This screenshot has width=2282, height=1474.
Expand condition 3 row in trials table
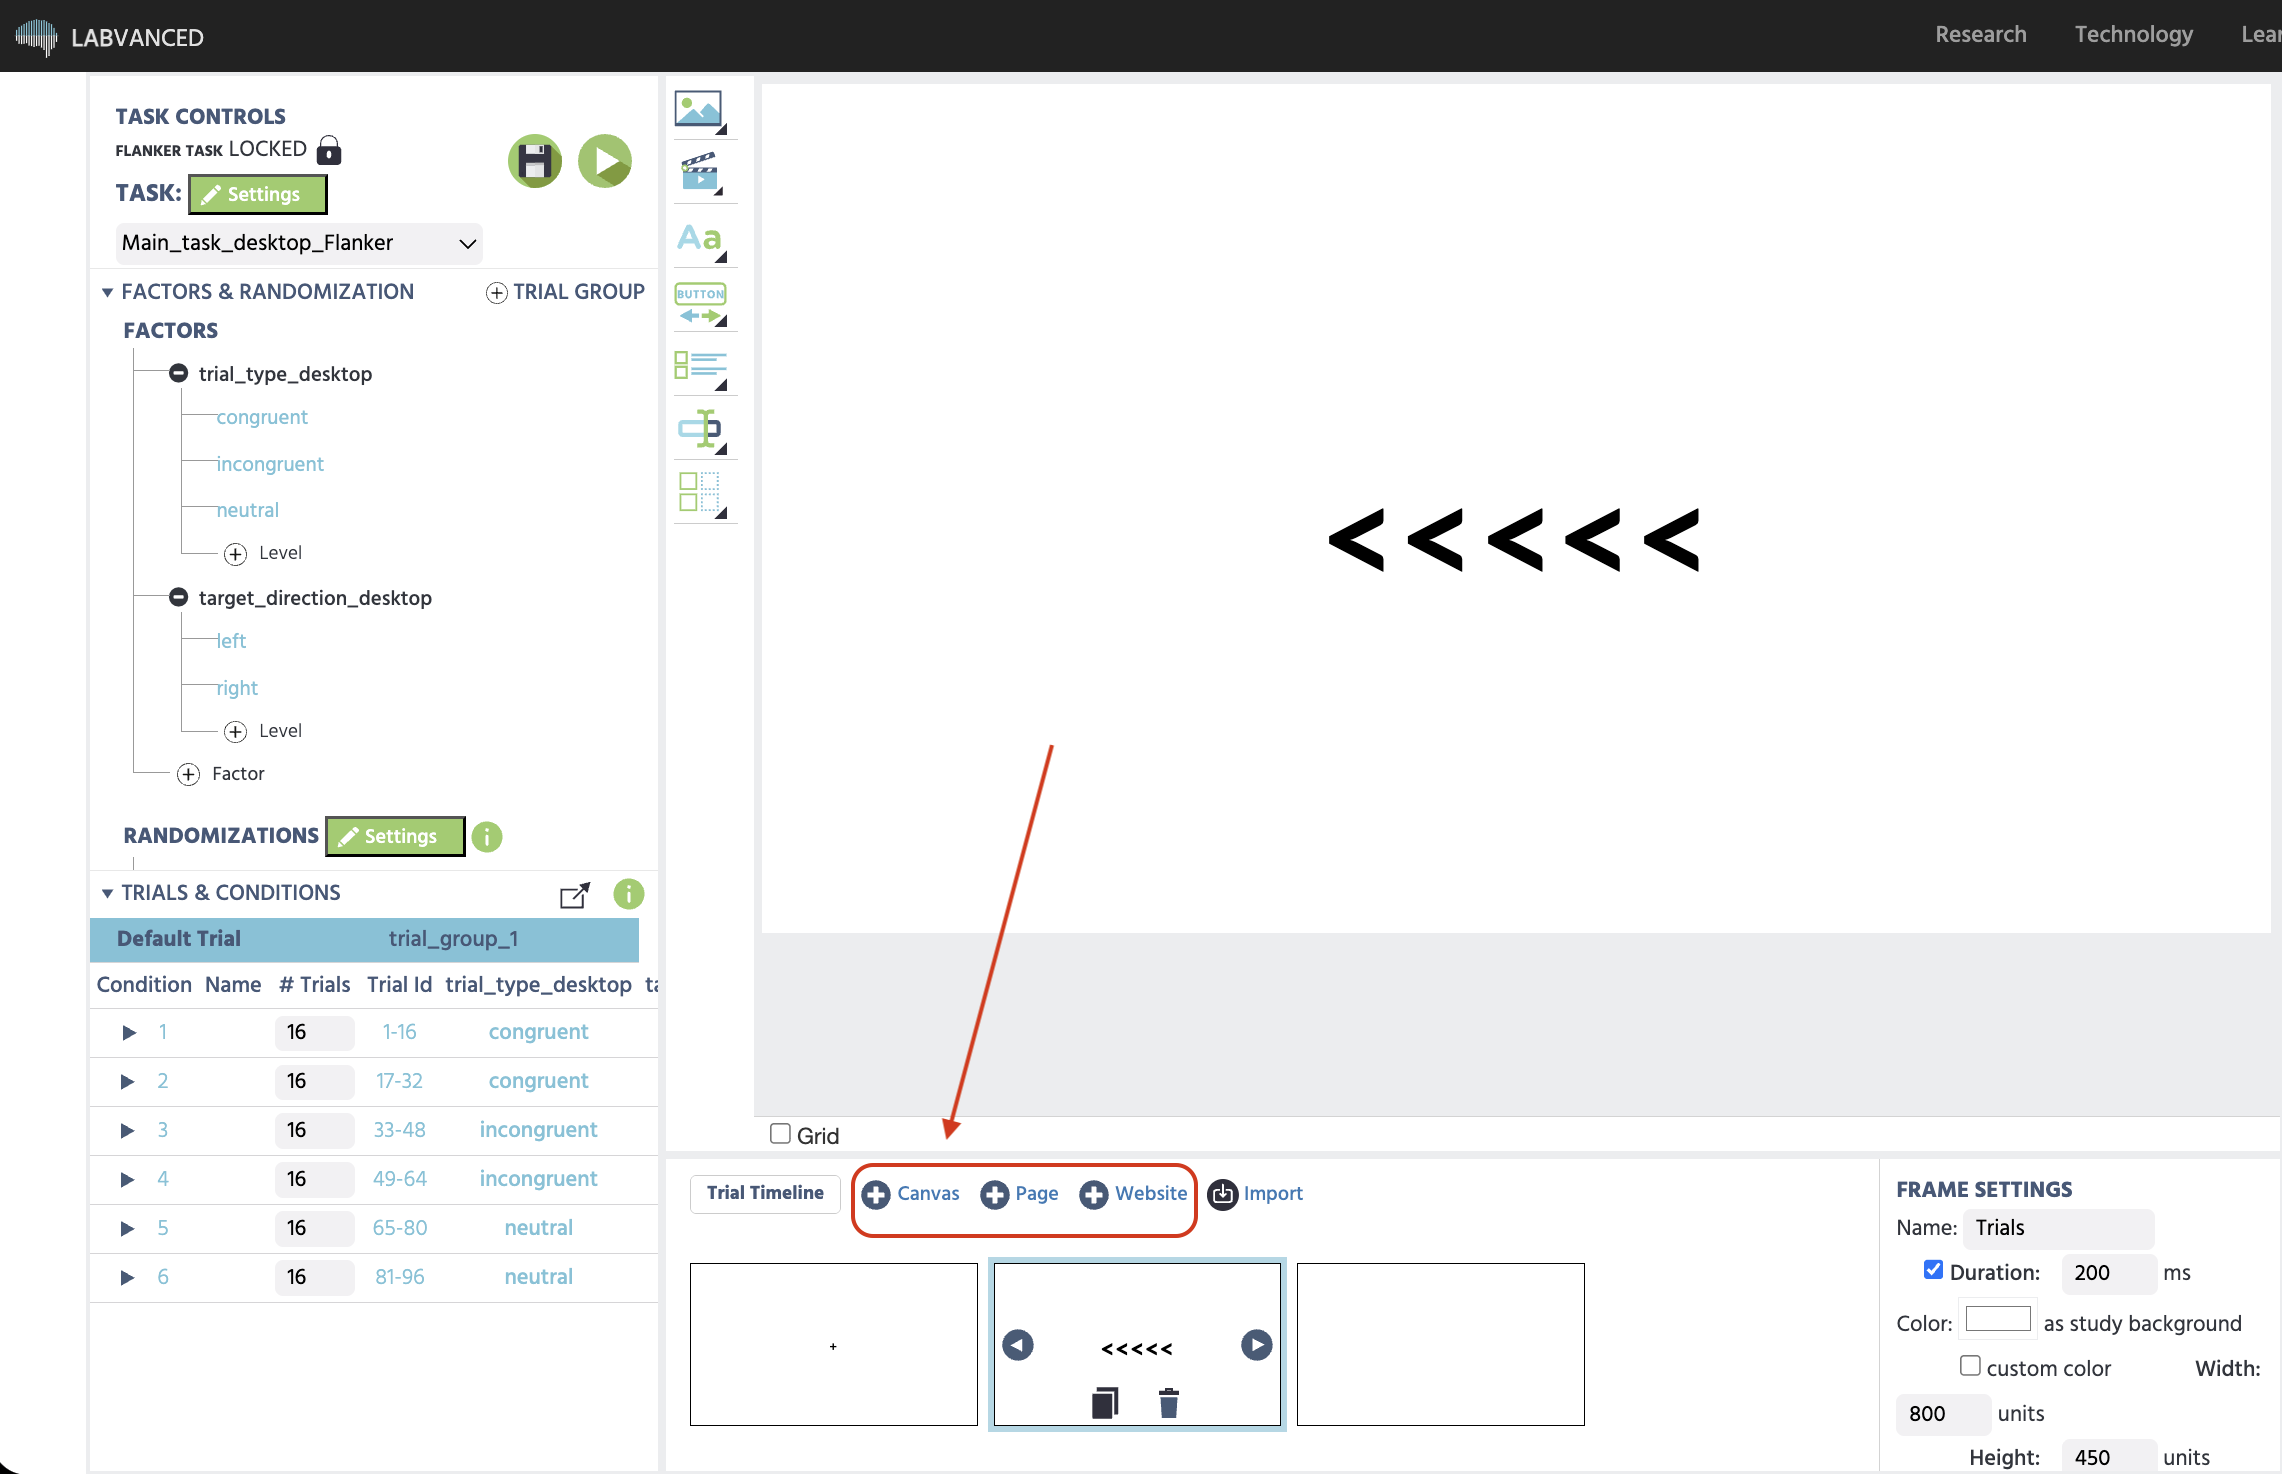click(x=127, y=1130)
